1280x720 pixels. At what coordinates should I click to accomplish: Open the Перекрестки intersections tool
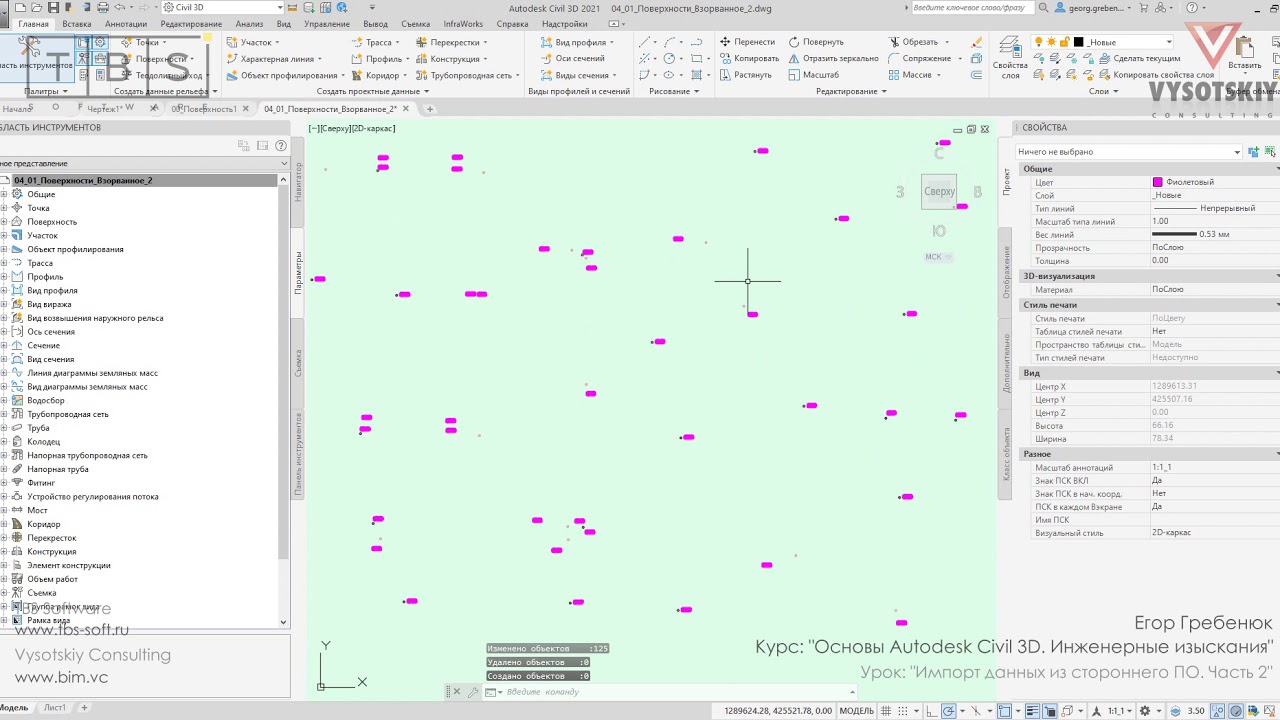pos(452,42)
